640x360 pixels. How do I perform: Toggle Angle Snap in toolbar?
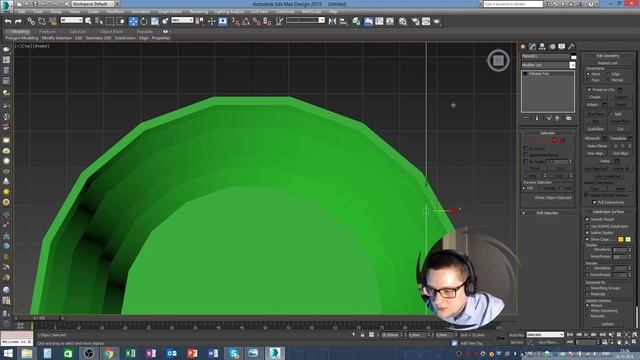click(246, 21)
